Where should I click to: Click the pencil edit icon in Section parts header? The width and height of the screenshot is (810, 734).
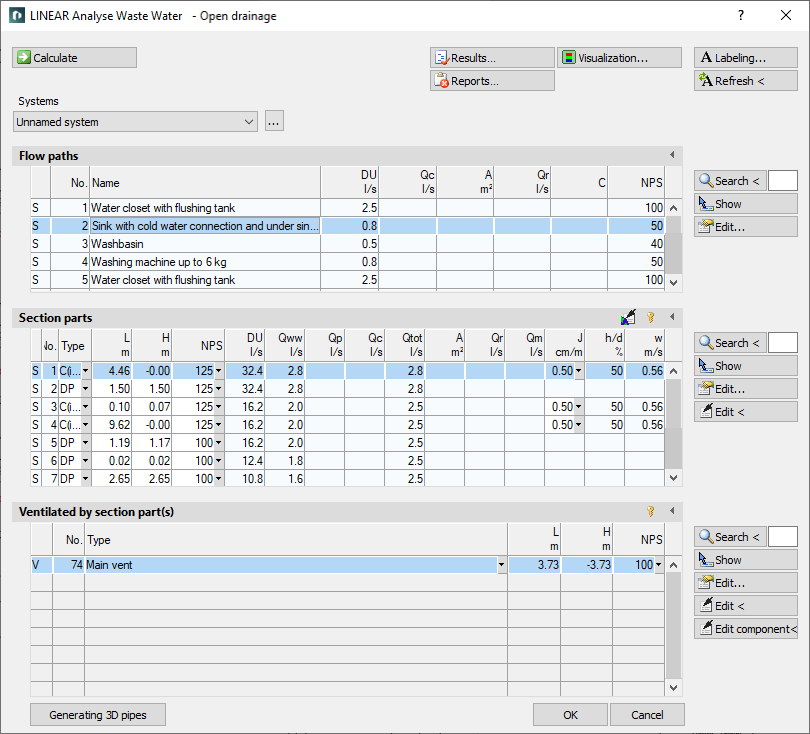tap(628, 317)
